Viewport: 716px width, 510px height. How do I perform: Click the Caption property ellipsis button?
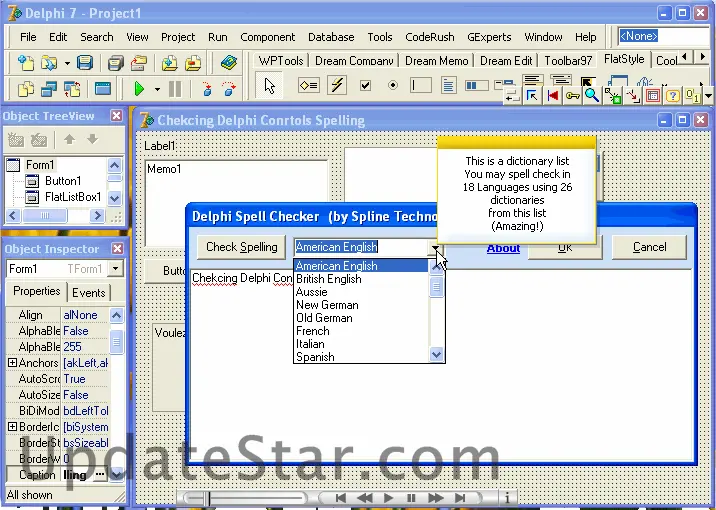pos(100,474)
